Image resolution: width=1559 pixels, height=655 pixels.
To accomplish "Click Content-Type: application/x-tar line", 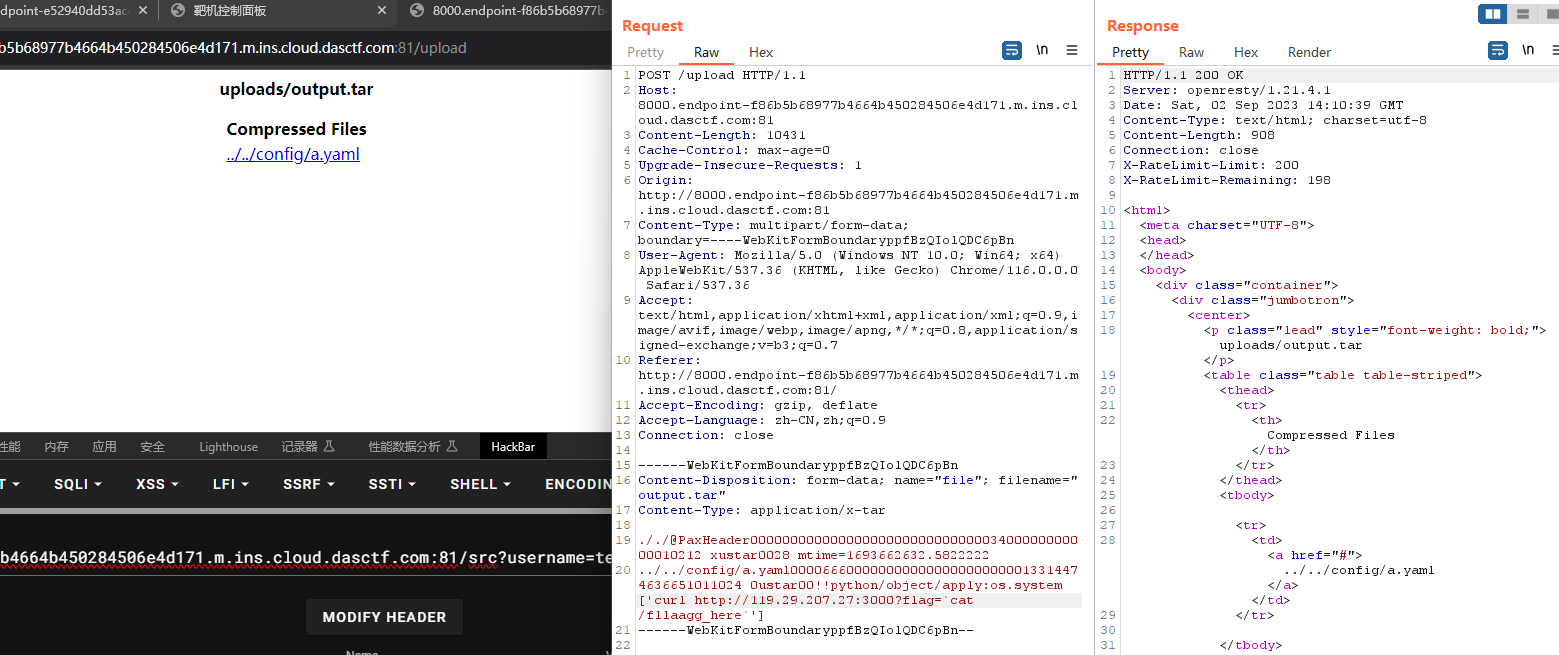I will [761, 510].
